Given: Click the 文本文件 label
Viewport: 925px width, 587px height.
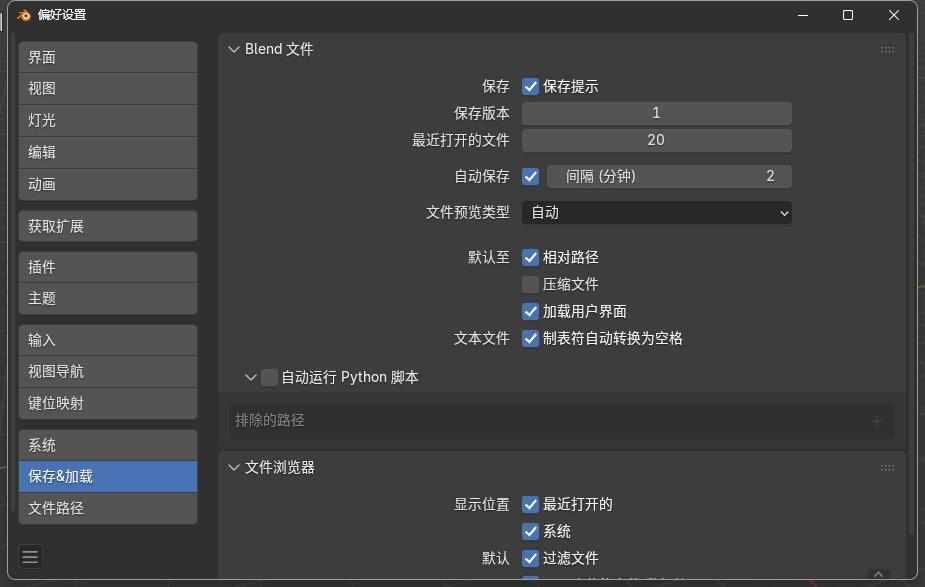Looking at the screenshot, I should coord(481,339).
